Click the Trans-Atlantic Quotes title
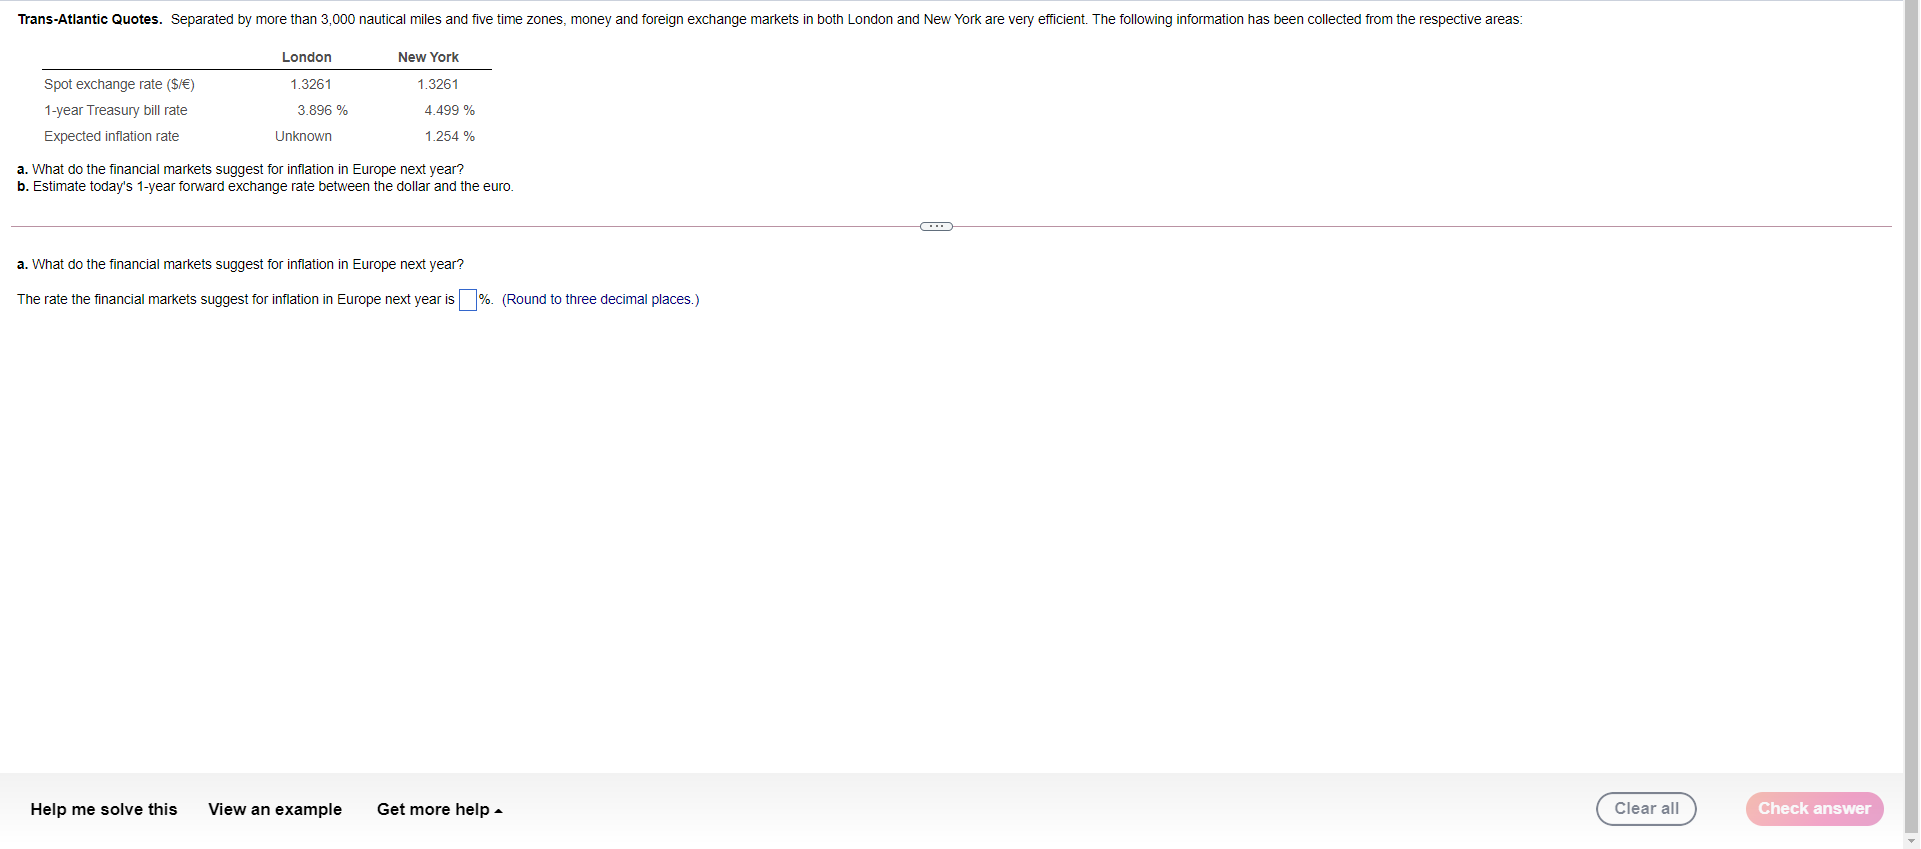This screenshot has width=1921, height=849. click(90, 19)
